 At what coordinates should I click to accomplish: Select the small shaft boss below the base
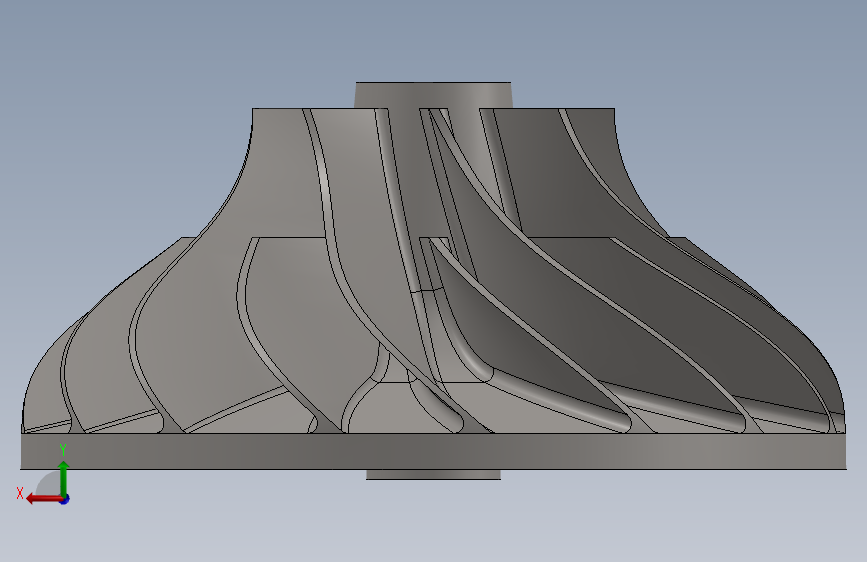434,475
